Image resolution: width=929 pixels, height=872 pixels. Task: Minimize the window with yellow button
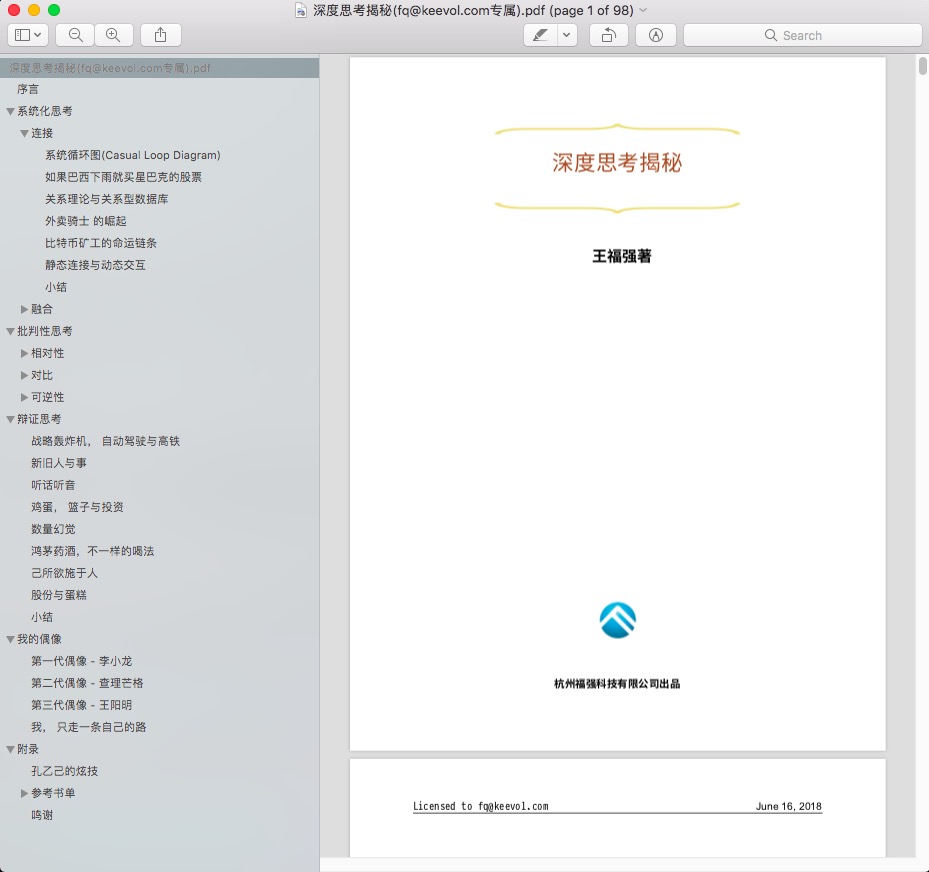click(x=34, y=10)
